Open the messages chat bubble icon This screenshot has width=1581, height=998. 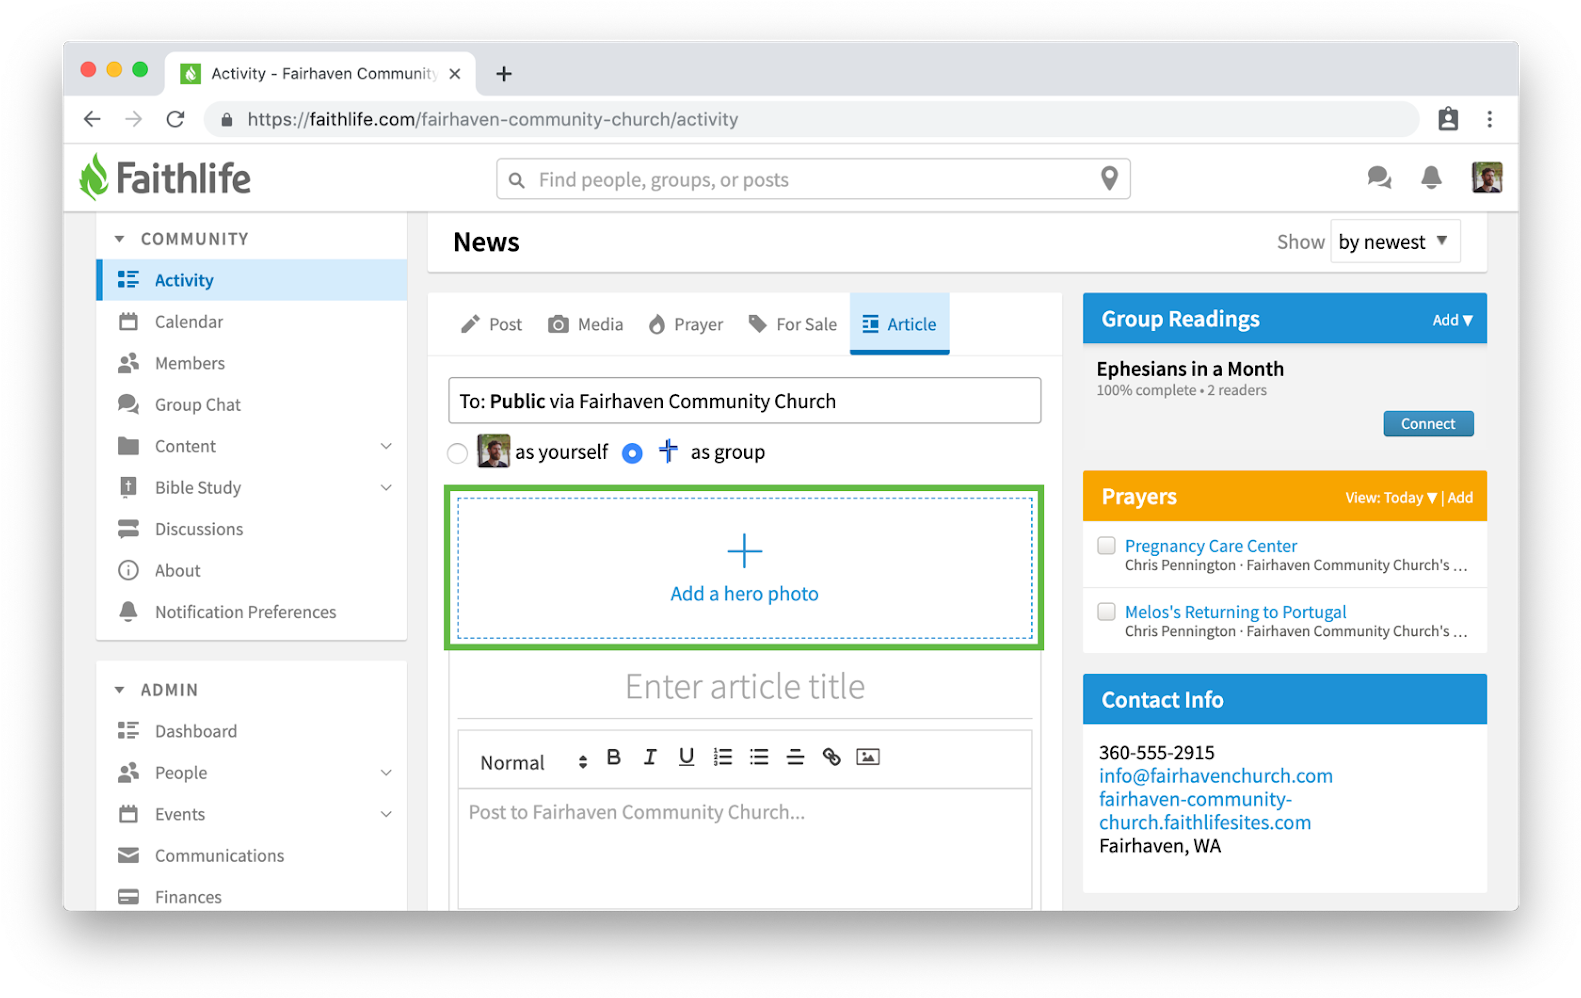point(1379,178)
